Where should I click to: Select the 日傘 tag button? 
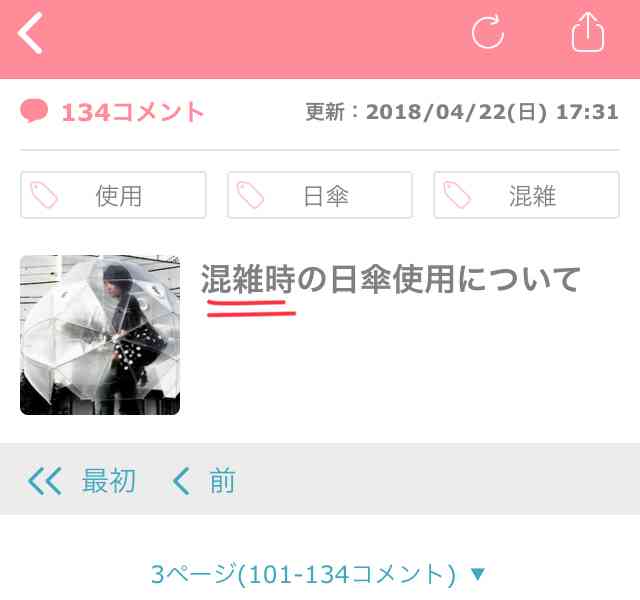pos(320,195)
